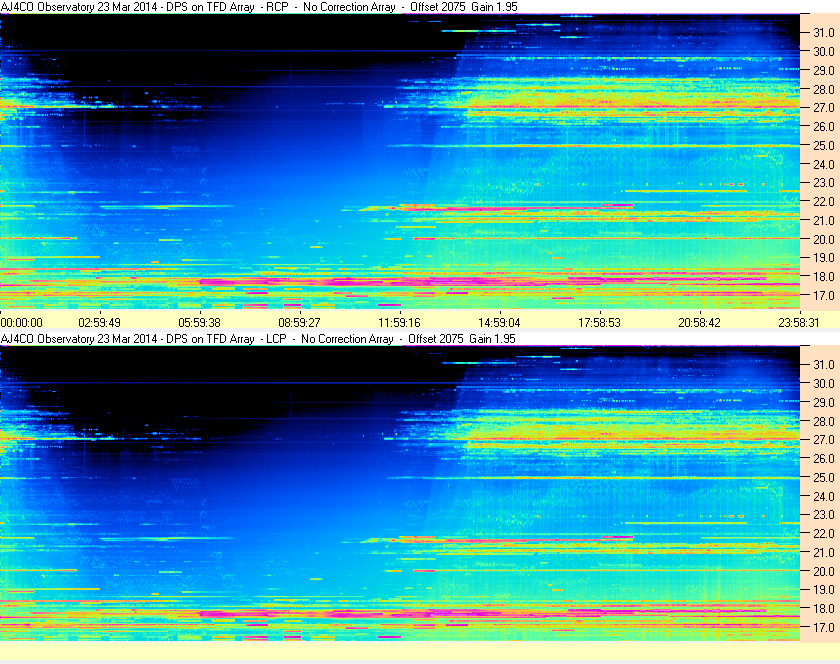Click 27.0 on the RCP frequency axis

click(824, 108)
